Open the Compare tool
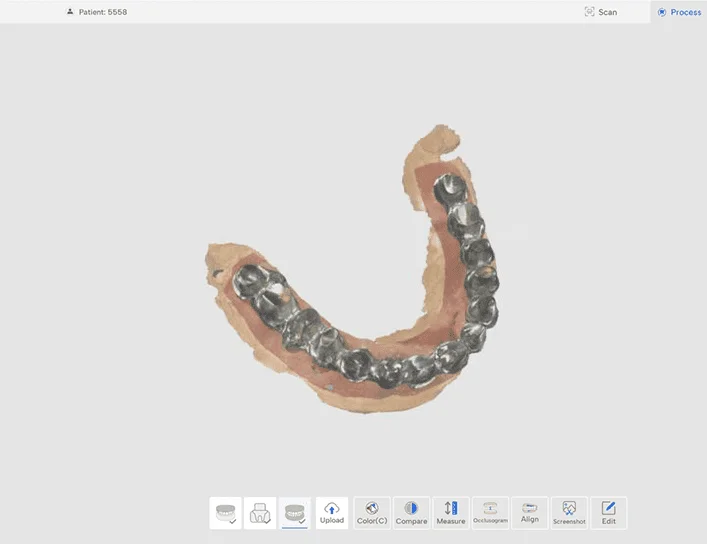 [411, 513]
